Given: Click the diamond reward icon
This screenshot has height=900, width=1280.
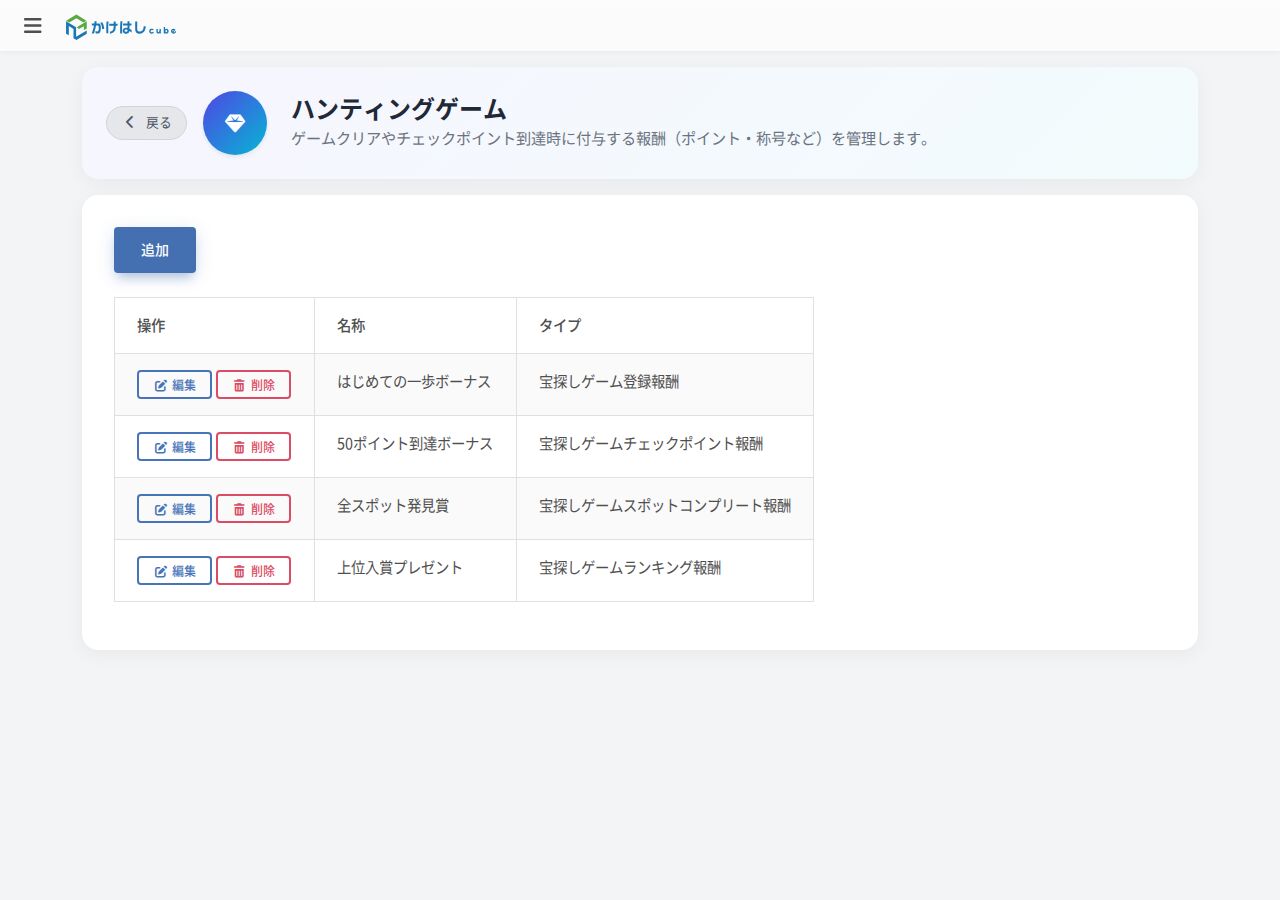Looking at the screenshot, I should point(235,123).
